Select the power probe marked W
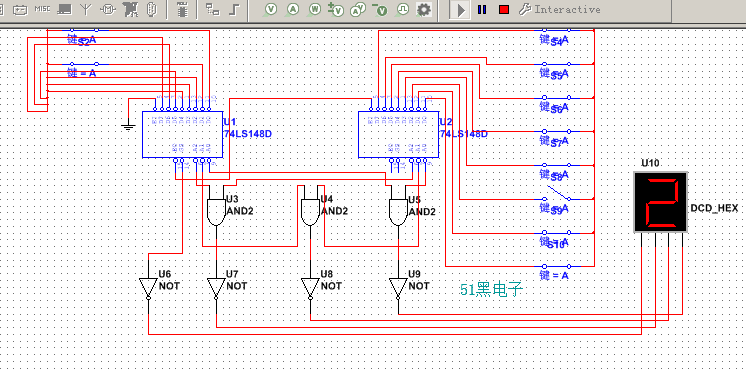Image resolution: width=746 pixels, height=369 pixels. tap(315, 9)
